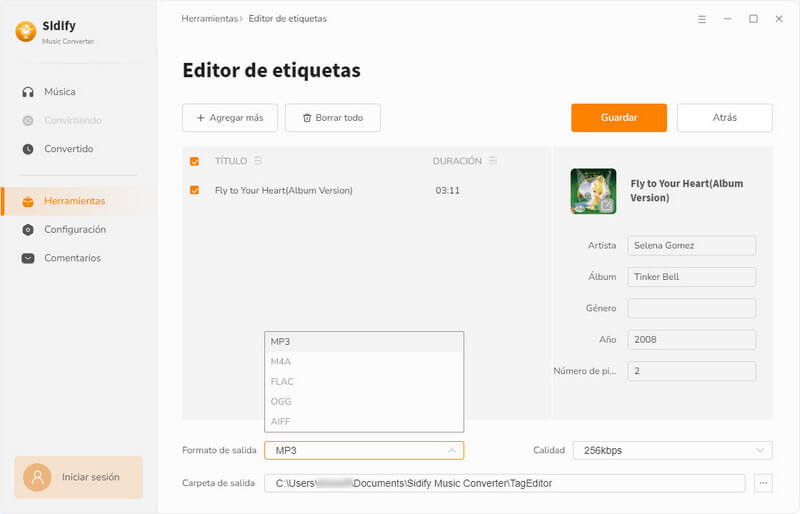Choose OGG from the format list

(x=364, y=402)
